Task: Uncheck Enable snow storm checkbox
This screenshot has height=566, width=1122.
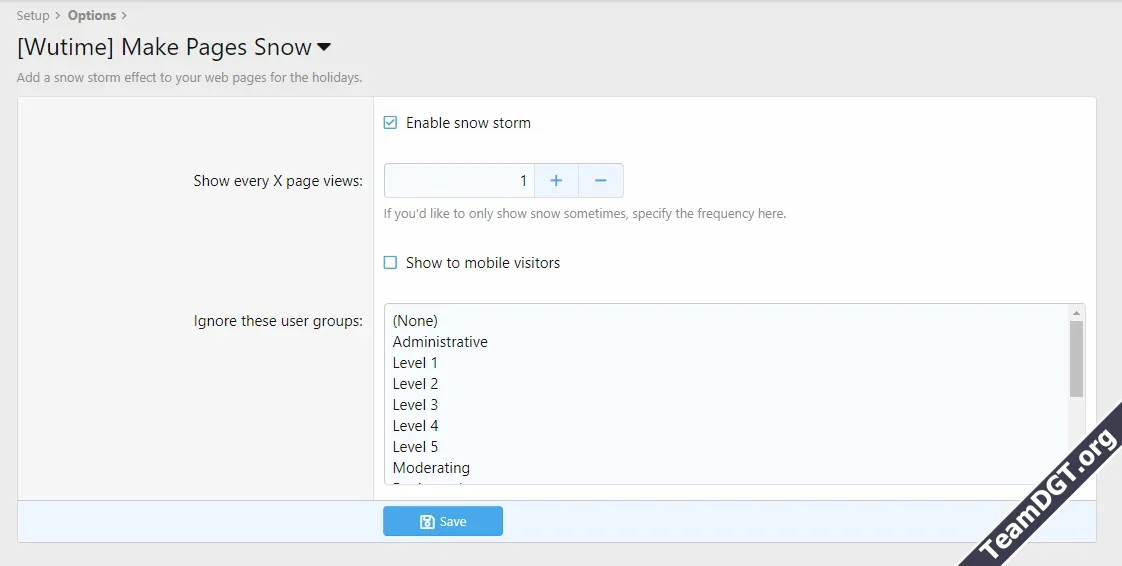Action: (391, 123)
